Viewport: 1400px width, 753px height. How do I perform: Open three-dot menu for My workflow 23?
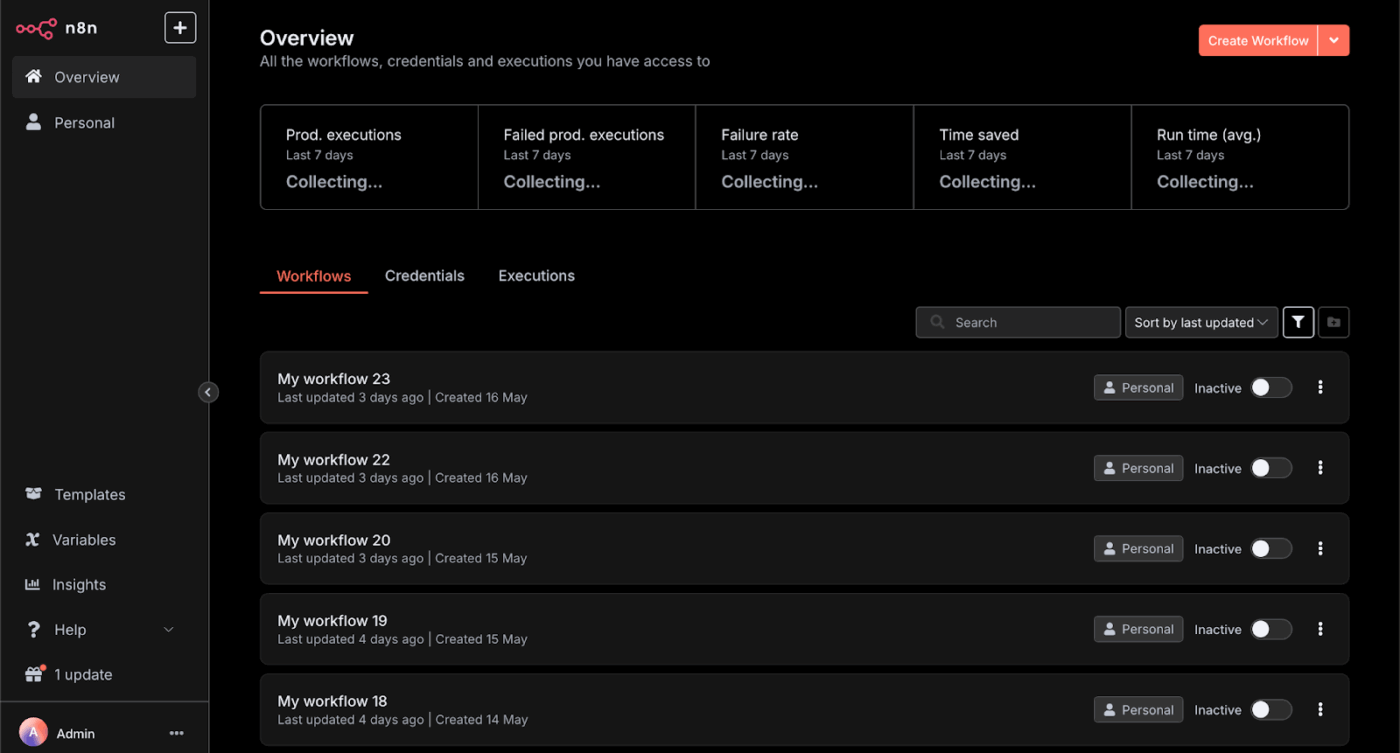[x=1320, y=388]
